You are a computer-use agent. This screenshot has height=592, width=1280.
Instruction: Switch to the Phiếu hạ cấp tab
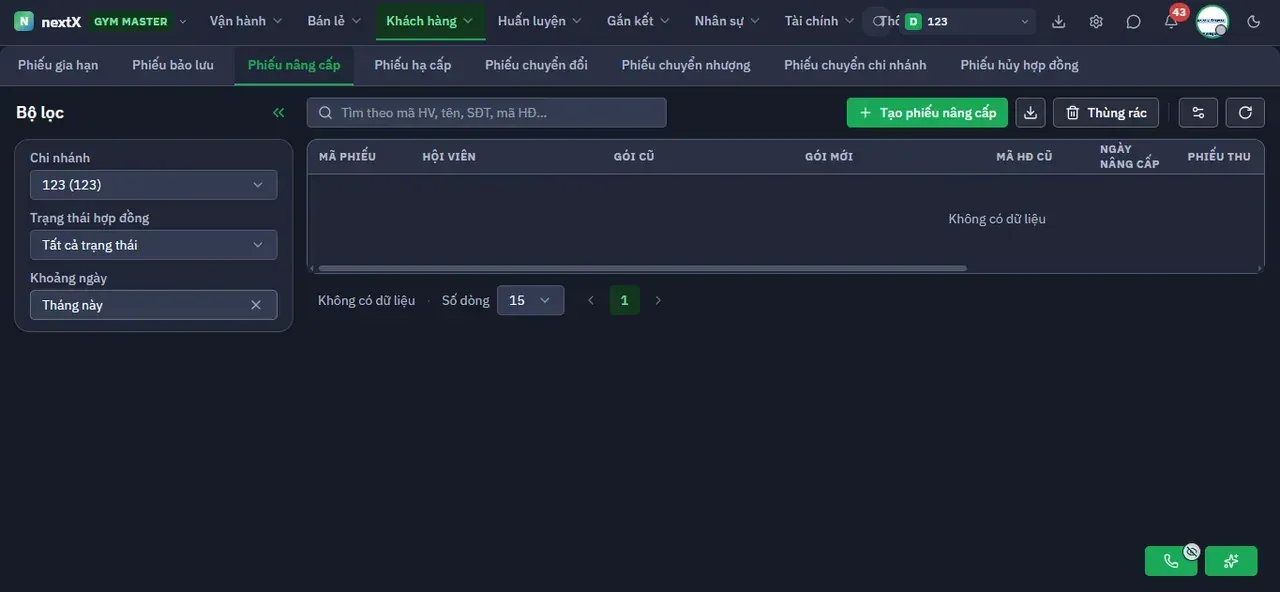pyautogui.click(x=413, y=65)
